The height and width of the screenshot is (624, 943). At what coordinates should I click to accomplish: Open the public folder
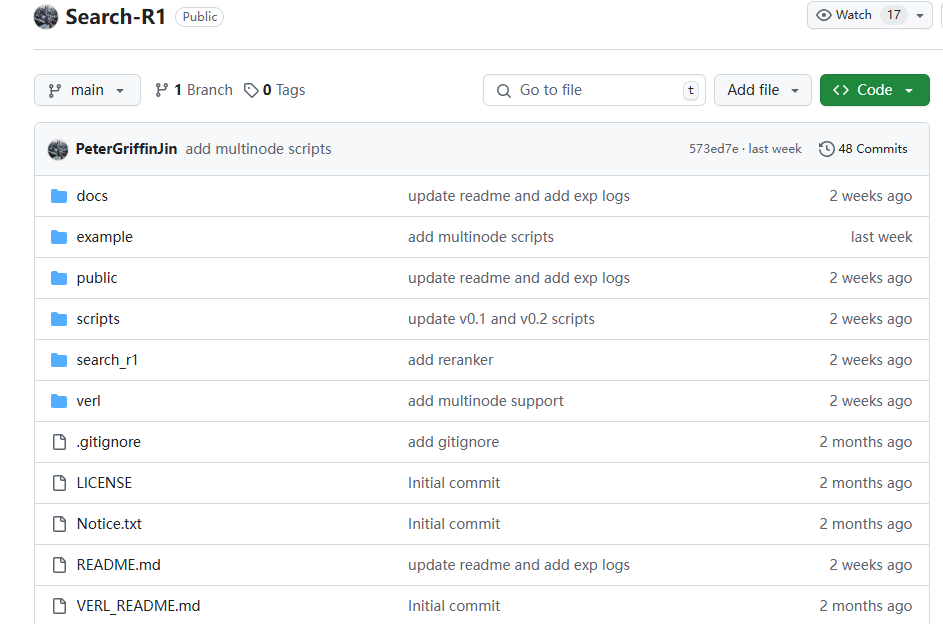coord(97,278)
